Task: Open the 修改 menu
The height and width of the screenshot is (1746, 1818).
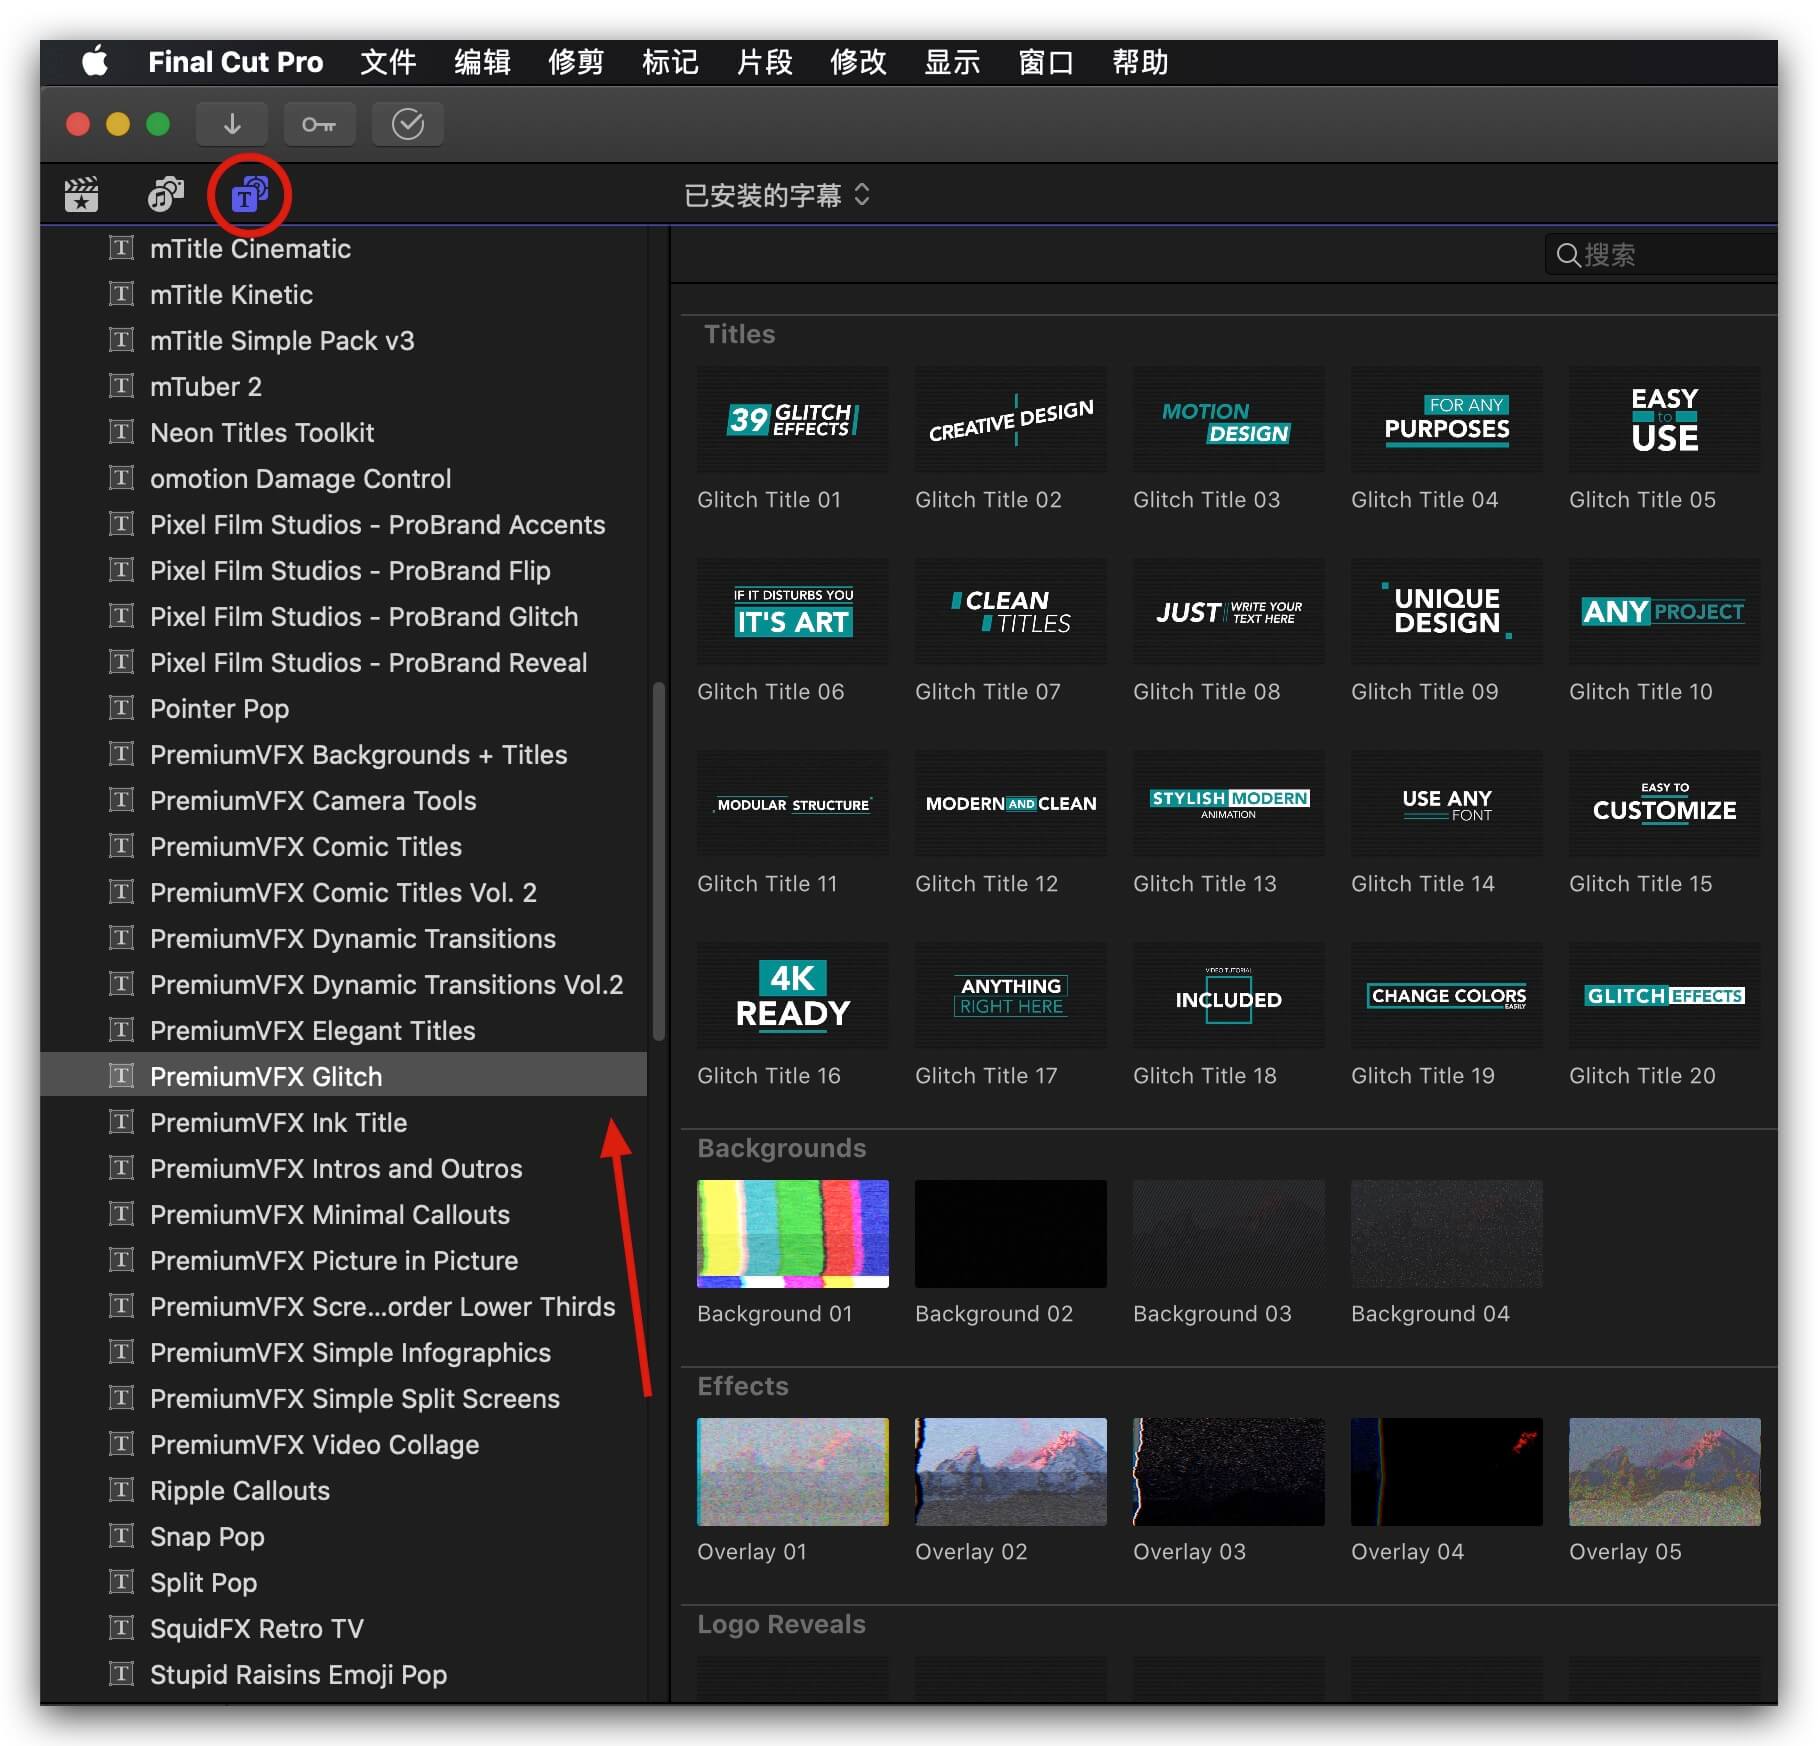Action: (x=858, y=62)
